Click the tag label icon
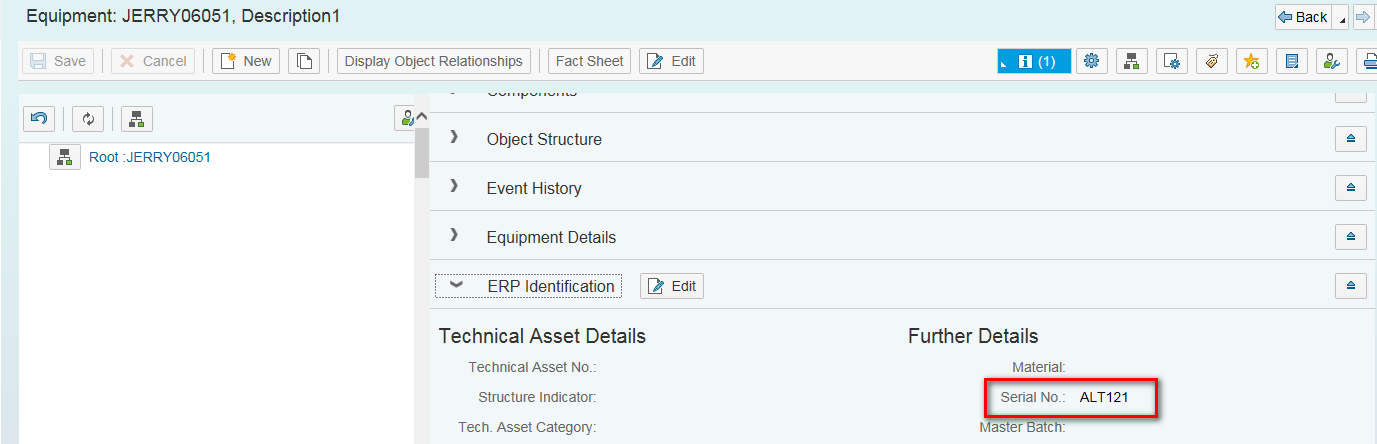This screenshot has height=444, width=1377. (1211, 61)
